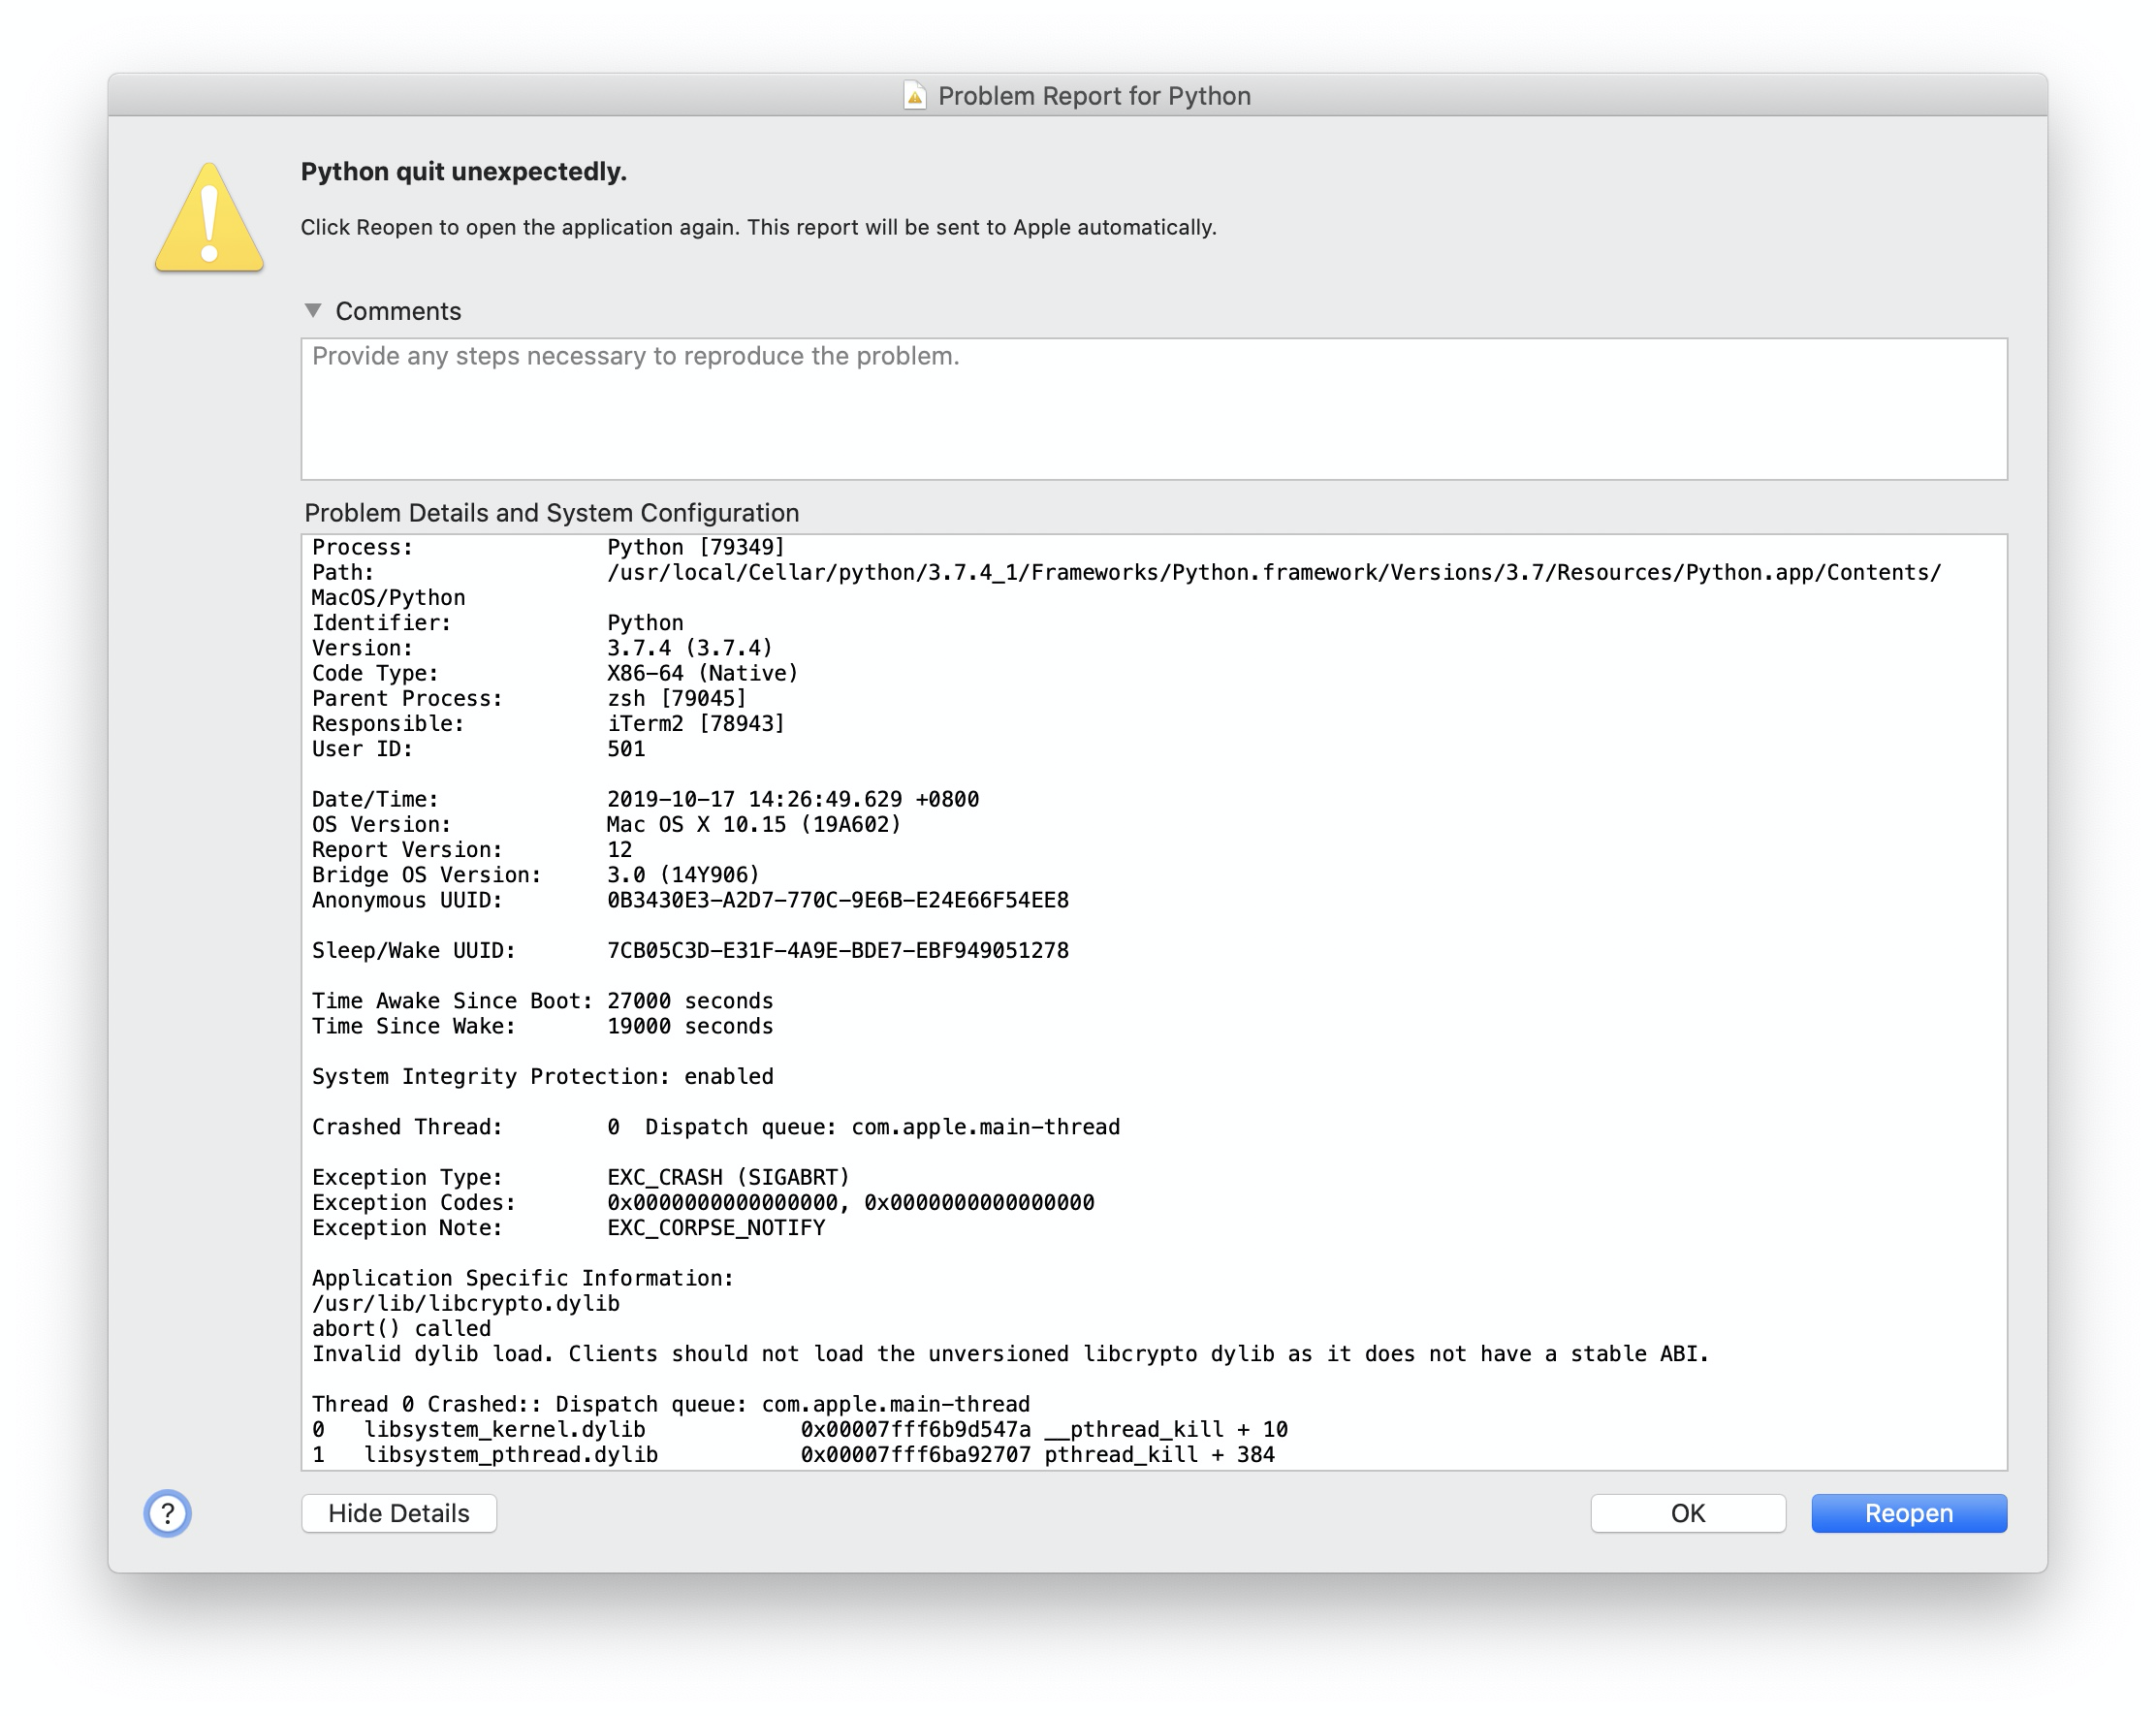Click the 'Exception Codes' line
This screenshot has width=2156, height=1716.
click(x=703, y=1202)
